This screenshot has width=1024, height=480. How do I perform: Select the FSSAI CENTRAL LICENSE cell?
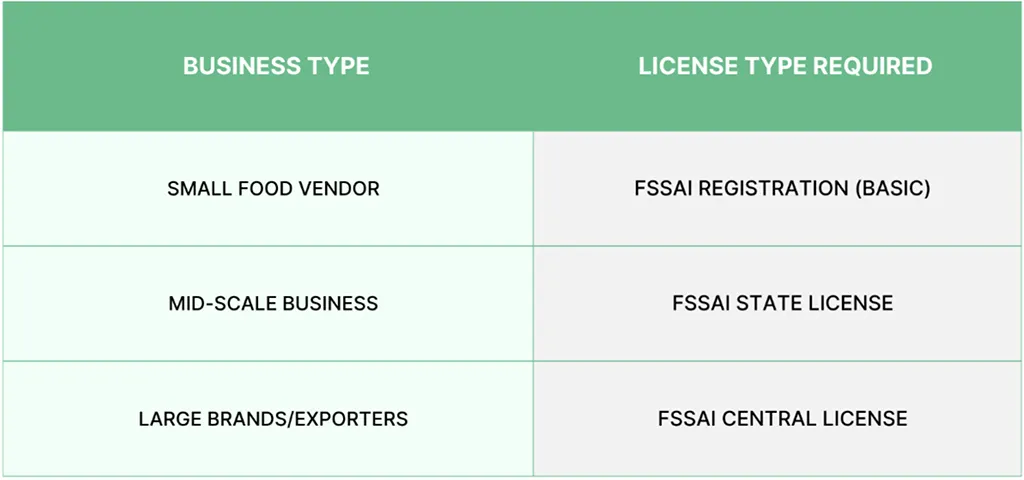click(782, 419)
